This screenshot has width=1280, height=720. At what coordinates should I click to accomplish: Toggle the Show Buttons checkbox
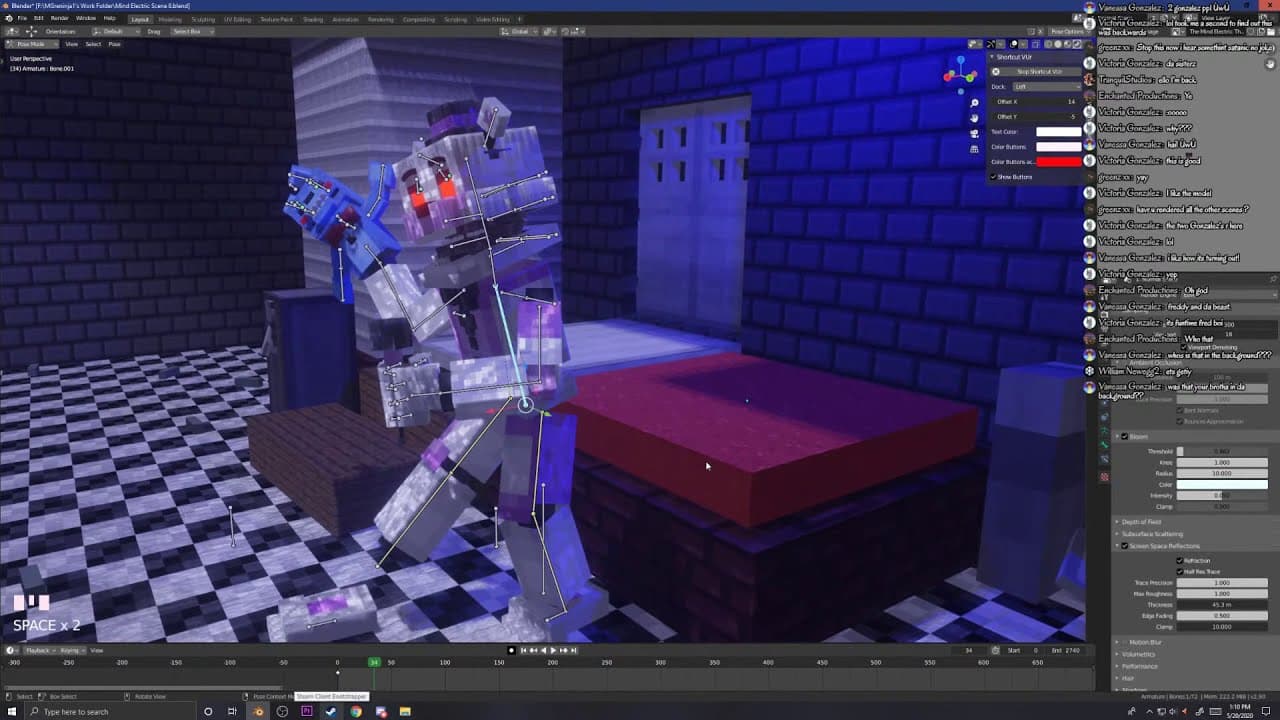click(x=994, y=177)
